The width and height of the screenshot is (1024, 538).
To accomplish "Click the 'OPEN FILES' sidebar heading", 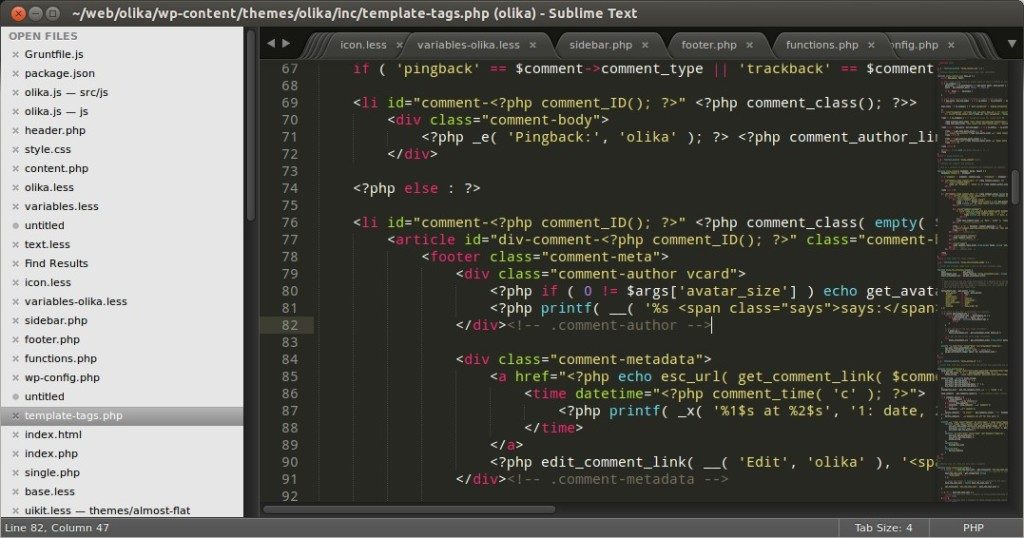I will click(43, 37).
